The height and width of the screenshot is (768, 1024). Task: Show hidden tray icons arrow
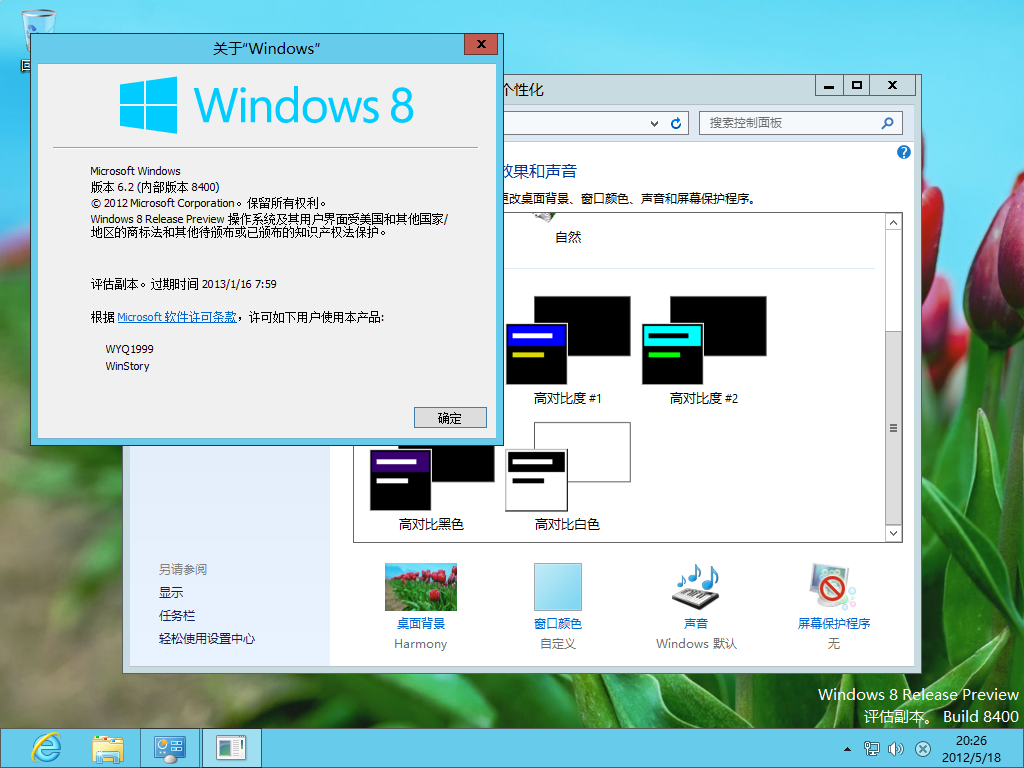(x=847, y=749)
